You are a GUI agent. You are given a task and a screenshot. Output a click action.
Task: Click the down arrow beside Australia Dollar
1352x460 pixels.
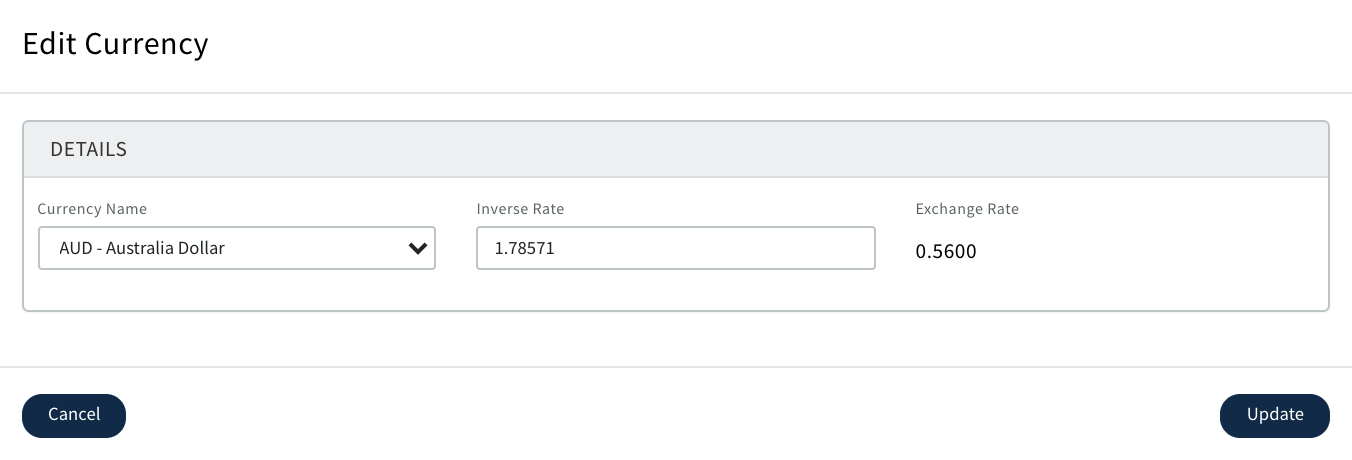418,249
